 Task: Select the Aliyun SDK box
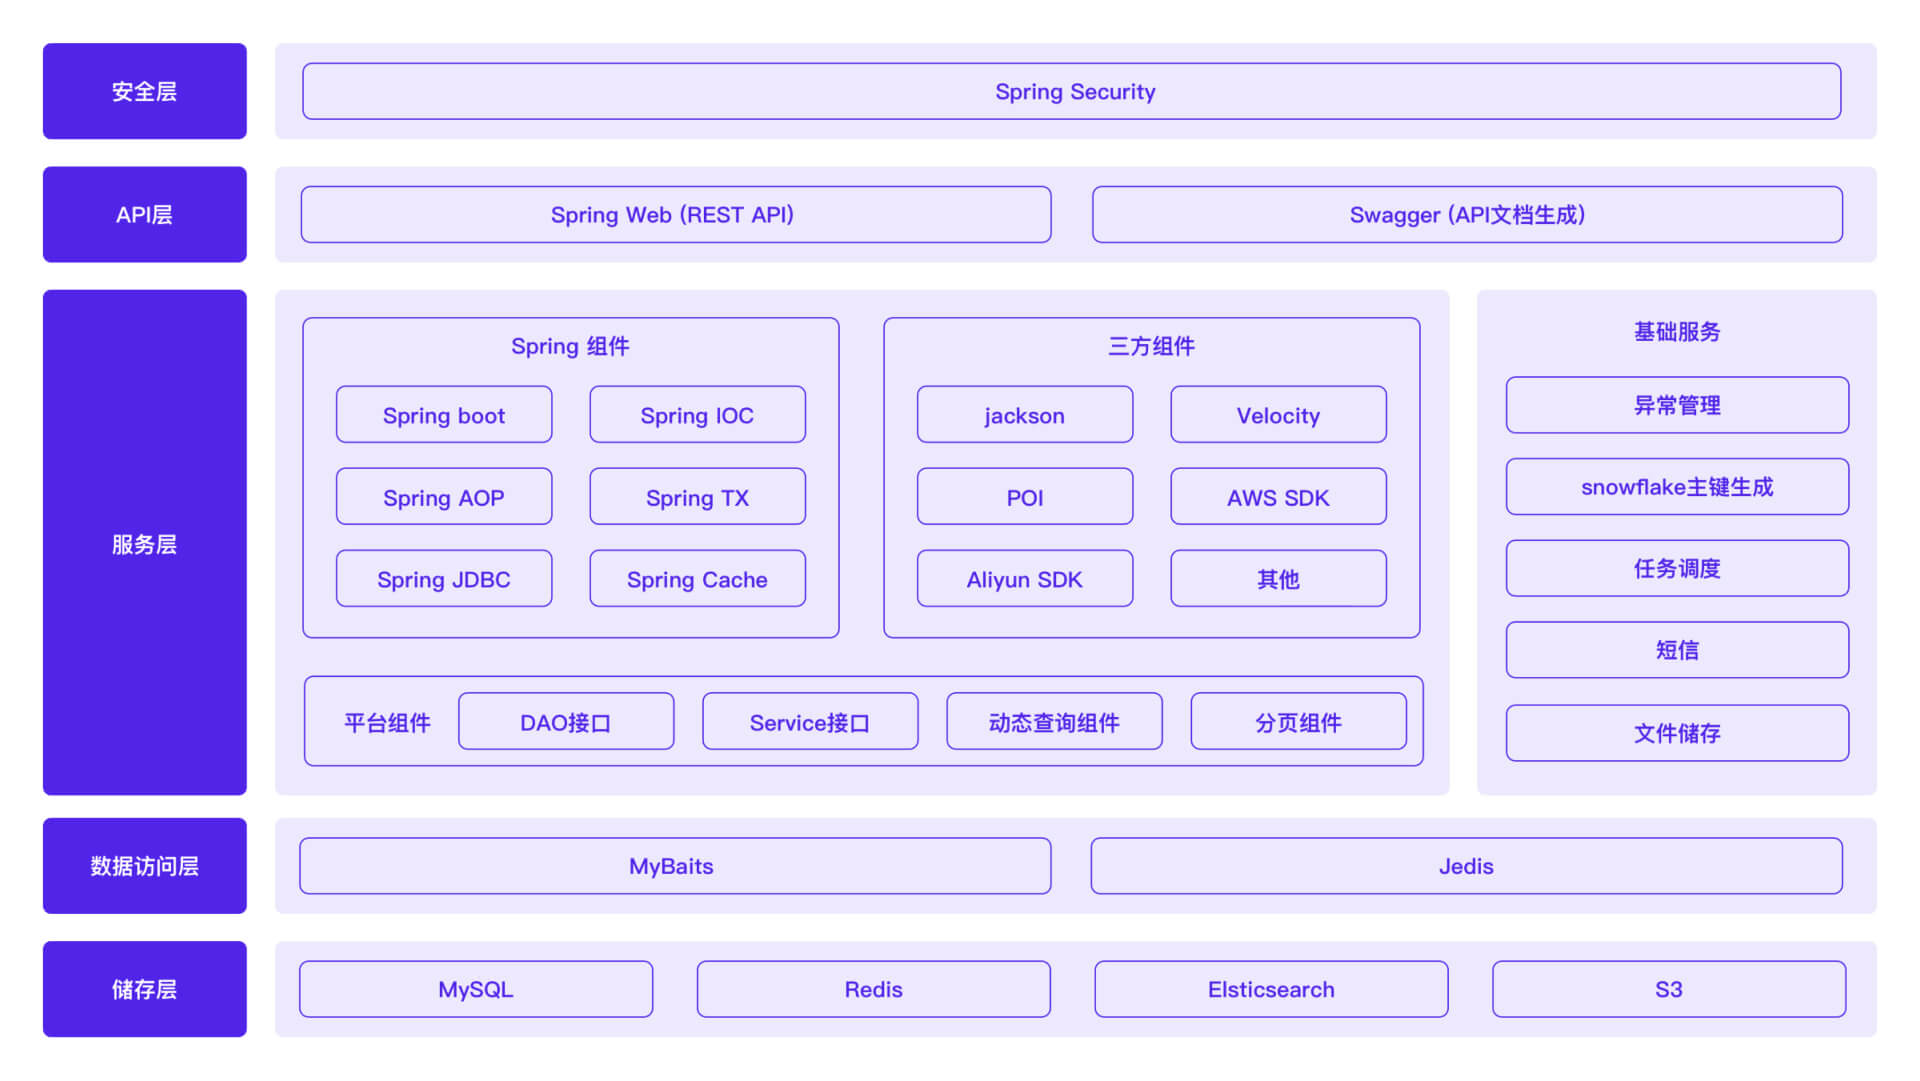1025,579
